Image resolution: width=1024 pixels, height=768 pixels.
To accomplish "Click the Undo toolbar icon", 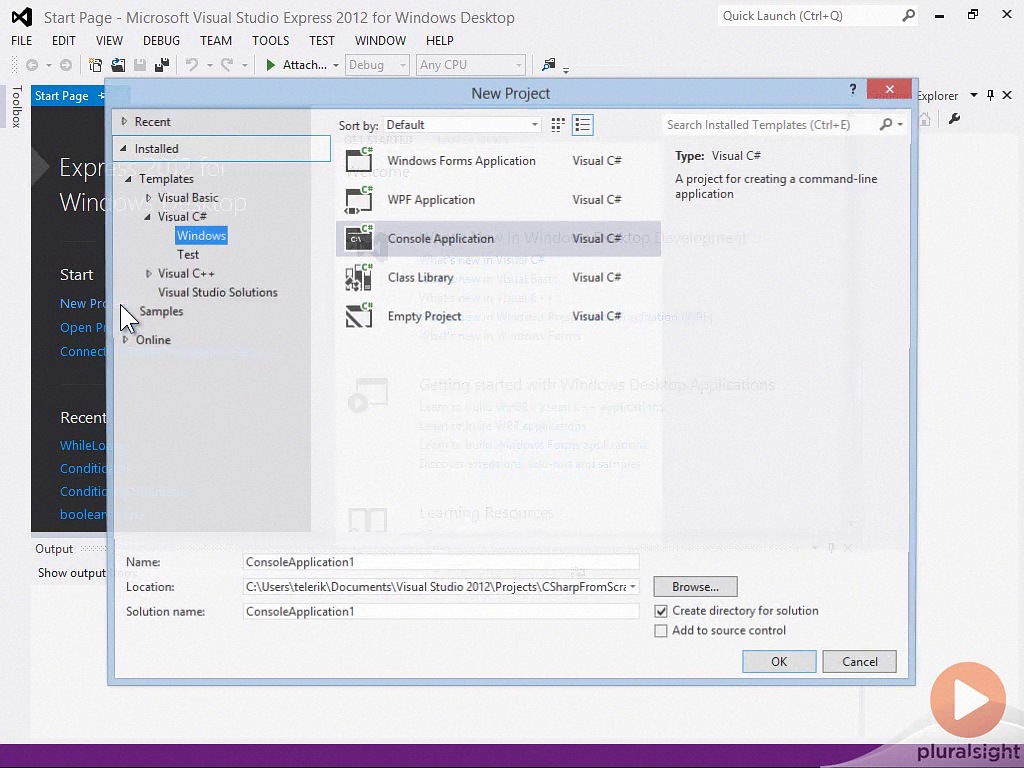I will [191, 65].
